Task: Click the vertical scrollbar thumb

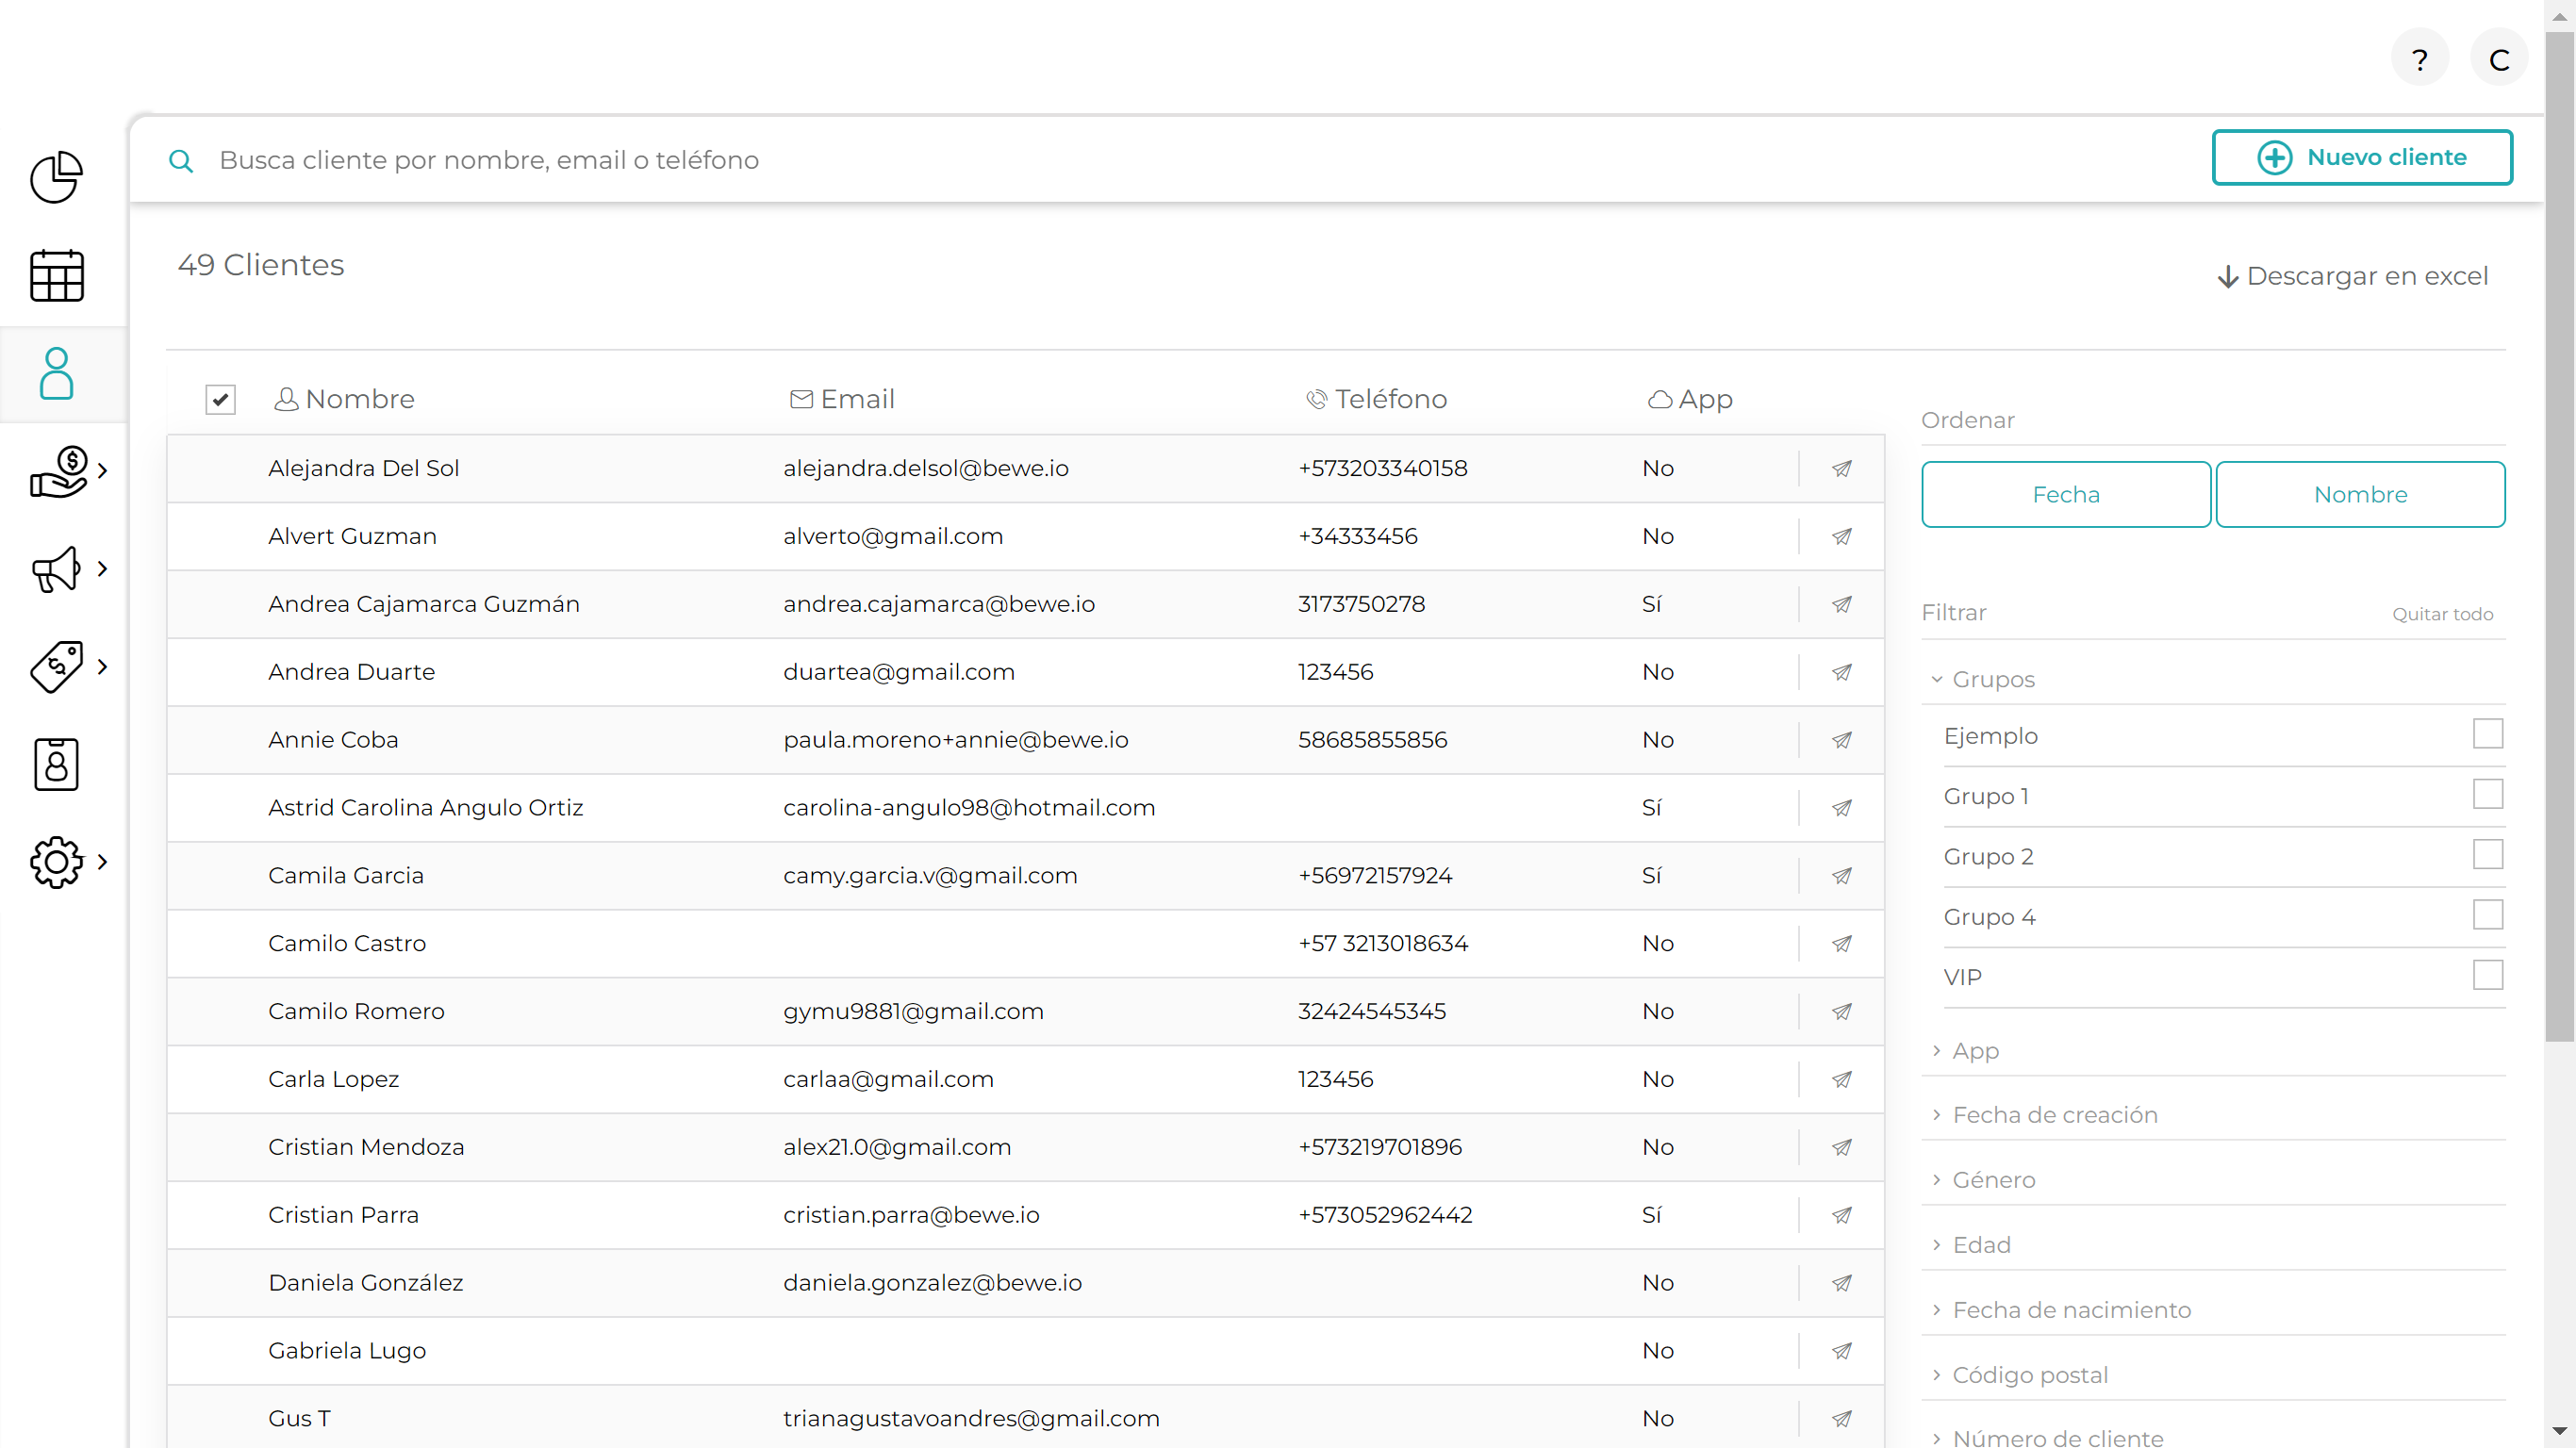Action: [2559, 535]
